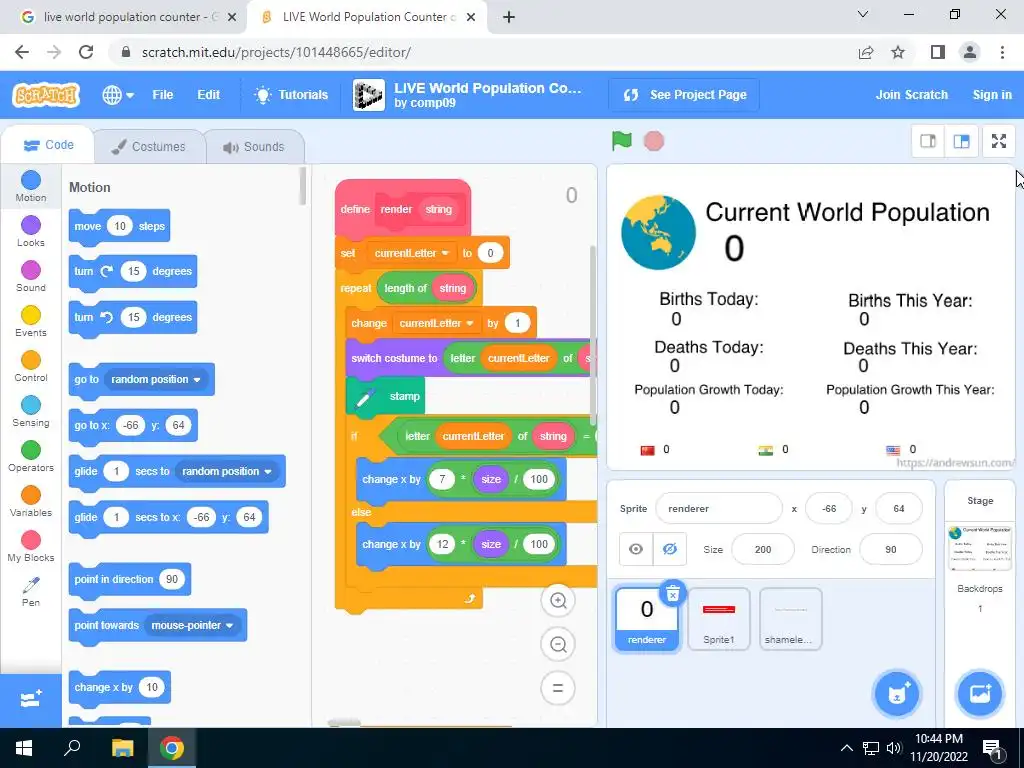Click the block palette scrollbar
This screenshot has height=768, width=1024.
pos(302,186)
